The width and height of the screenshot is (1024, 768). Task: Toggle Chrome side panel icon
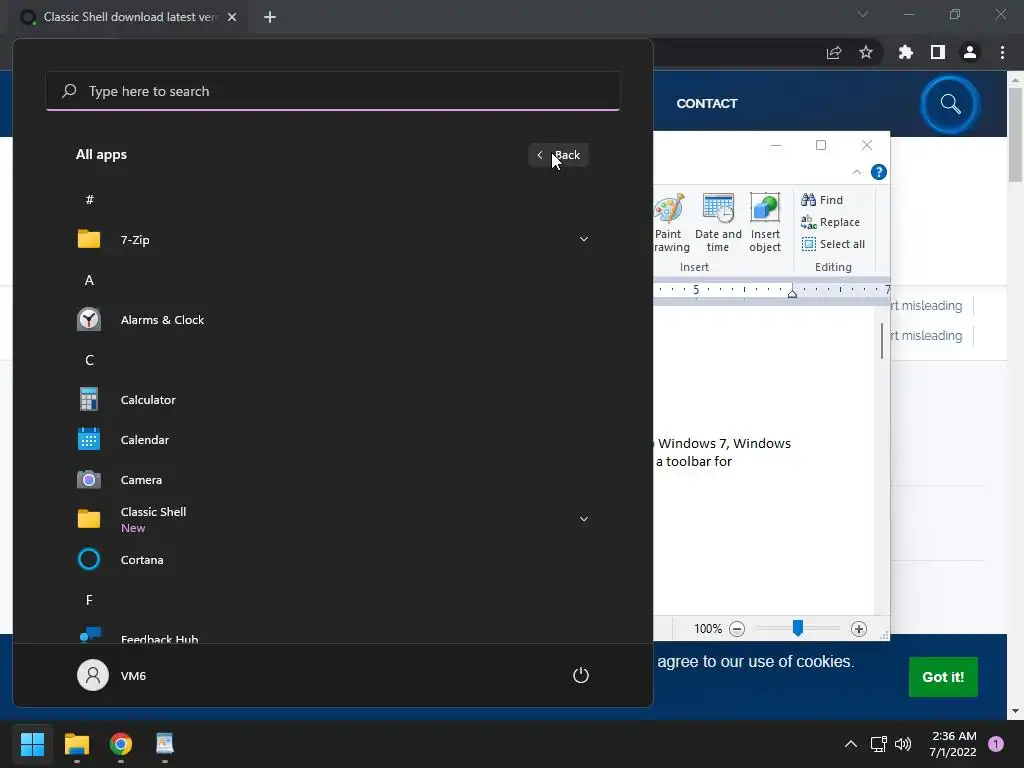pos(938,52)
